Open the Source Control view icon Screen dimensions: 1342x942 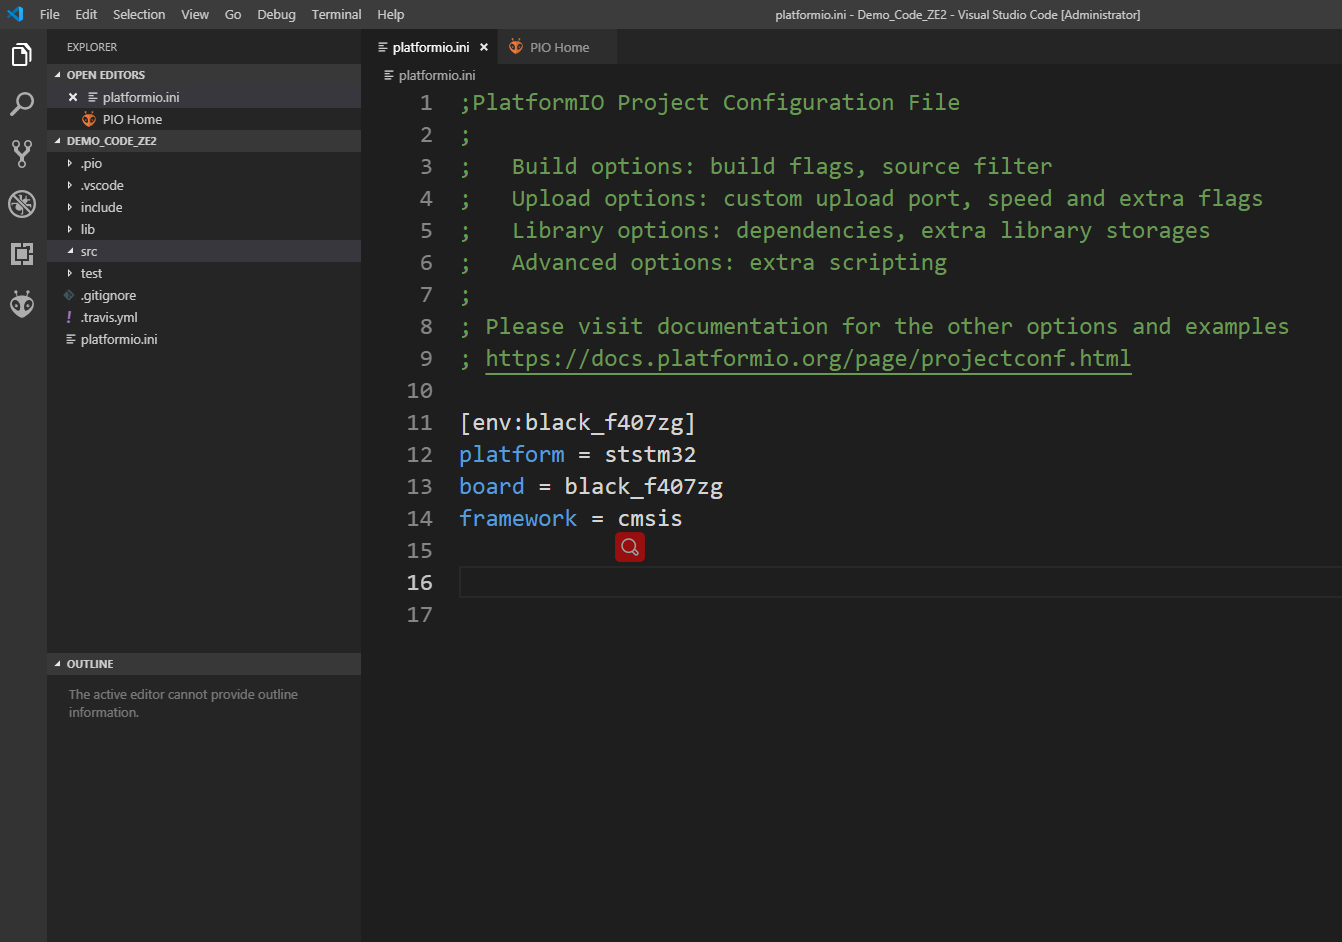click(x=22, y=153)
